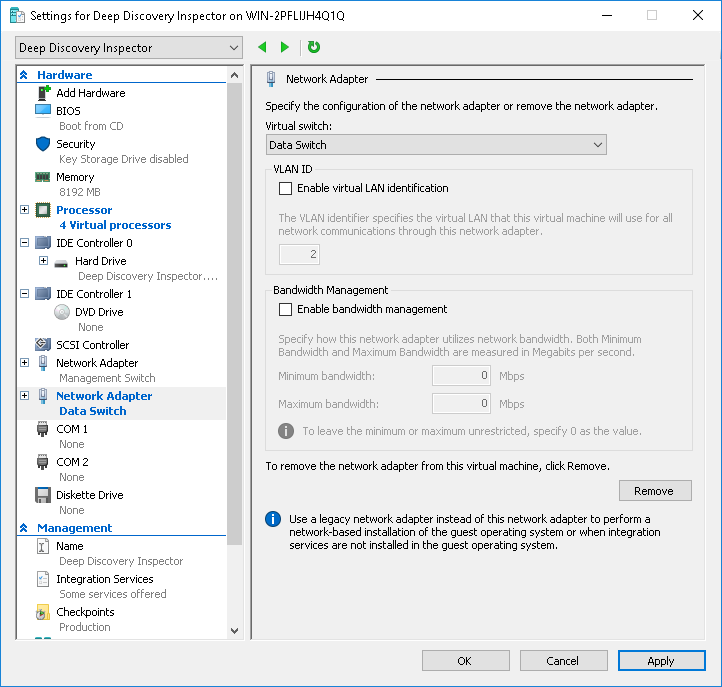
Task: Select Memory in the hardware list
Action: [x=75, y=177]
